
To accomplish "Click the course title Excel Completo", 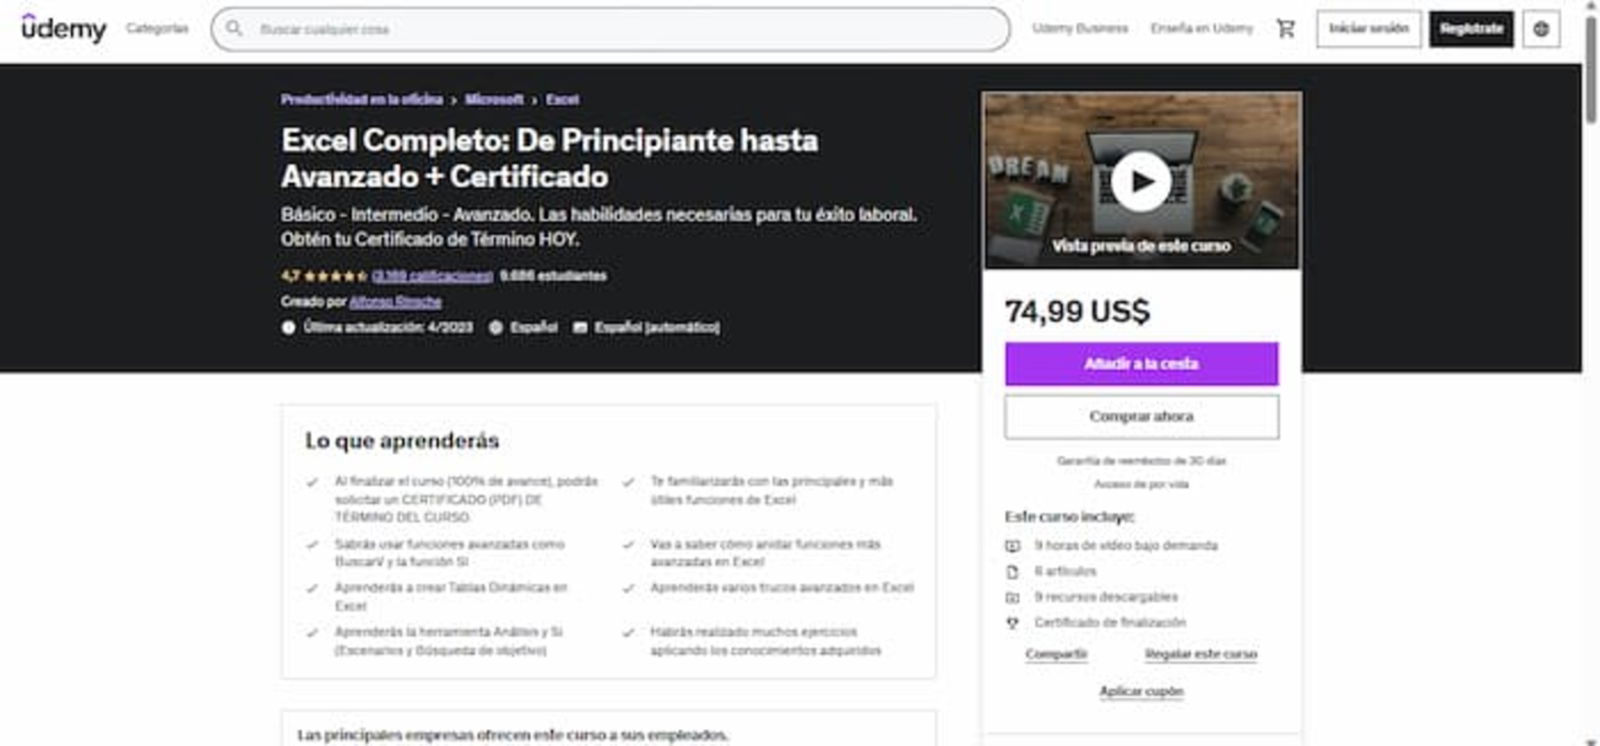I will pos(549,158).
